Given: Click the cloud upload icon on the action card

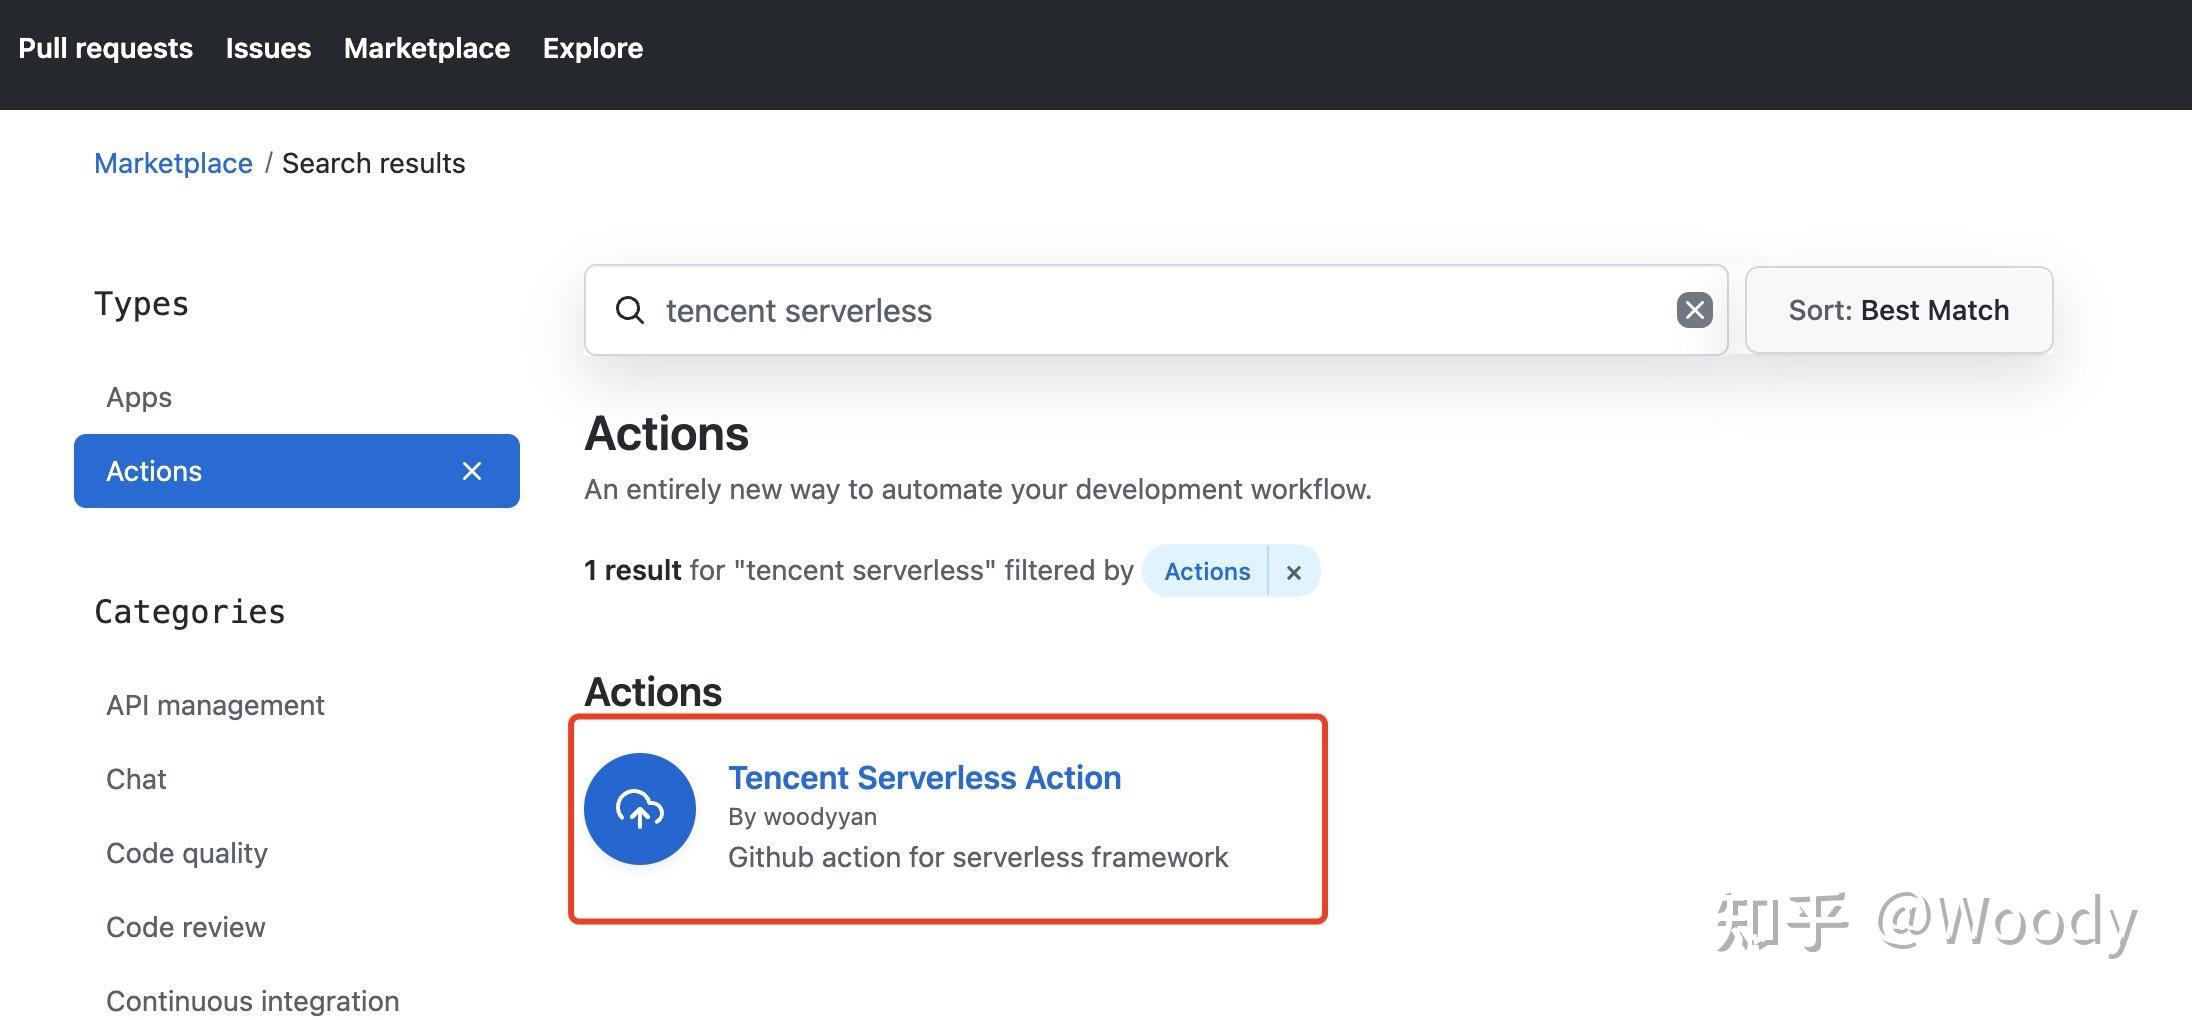Looking at the screenshot, I should (x=640, y=808).
